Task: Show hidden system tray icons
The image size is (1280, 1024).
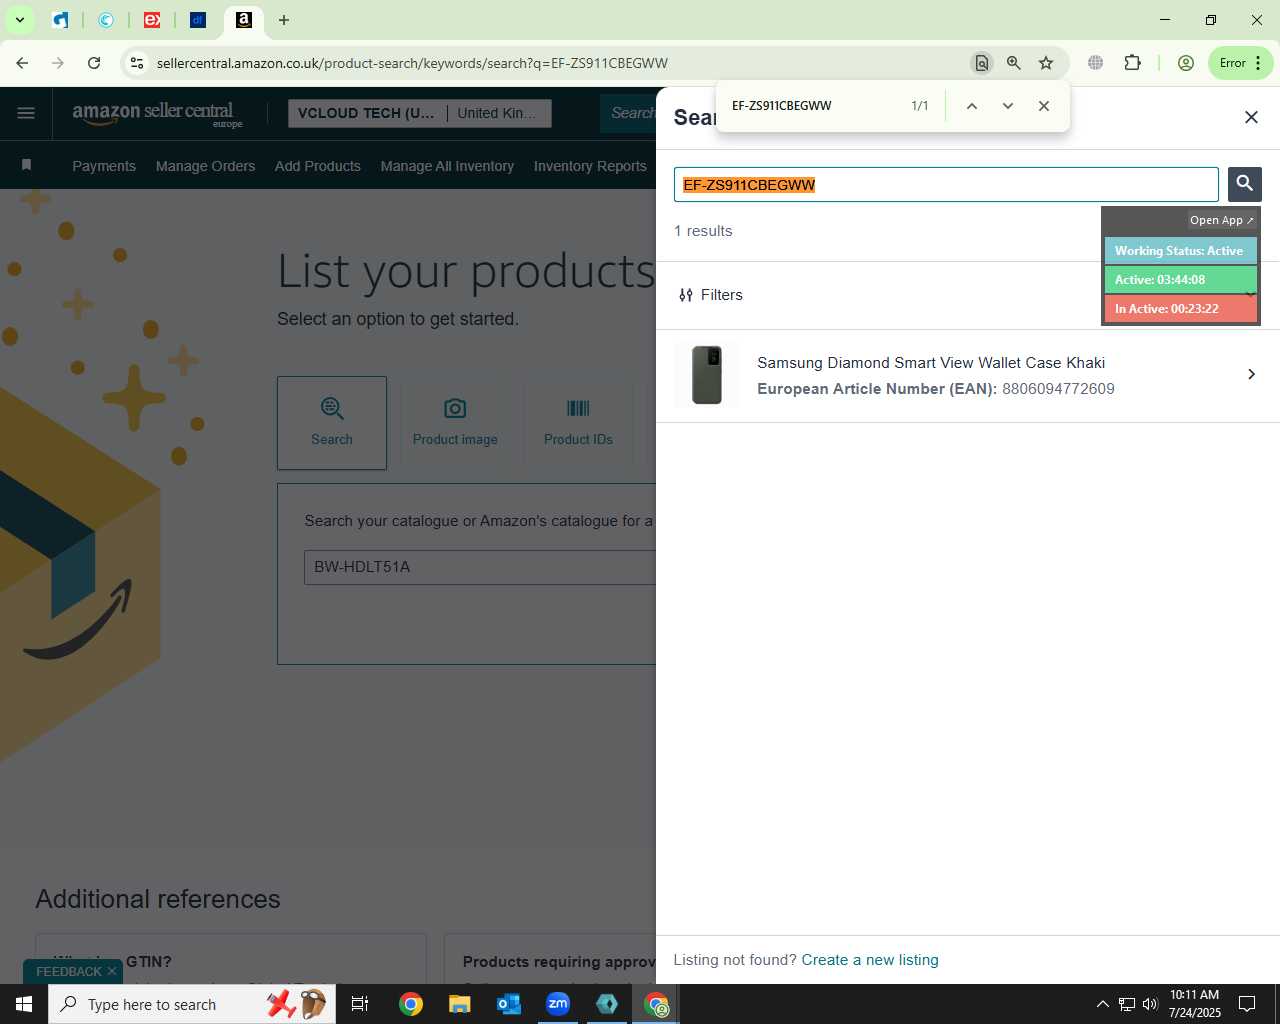Action: (1102, 1004)
